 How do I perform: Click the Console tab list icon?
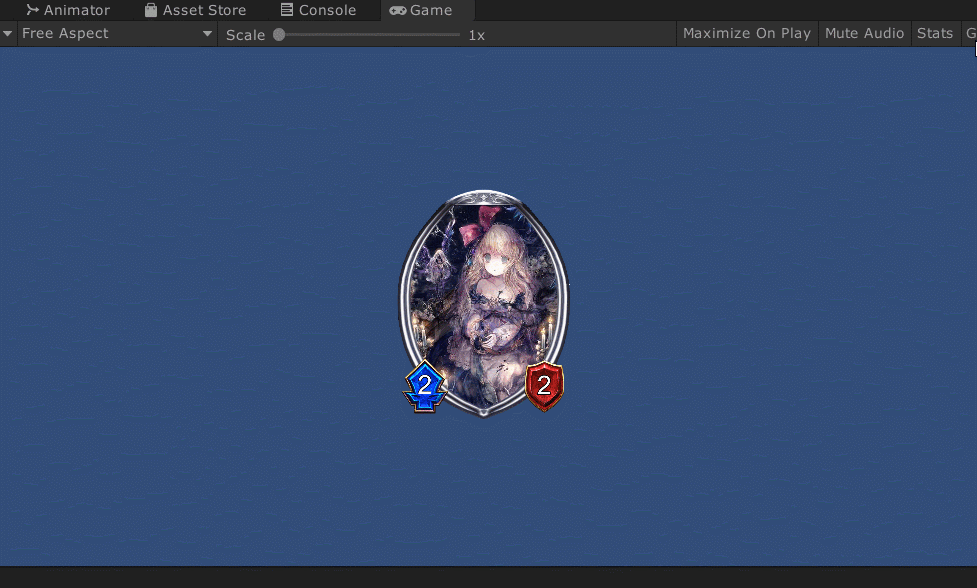[x=287, y=9]
